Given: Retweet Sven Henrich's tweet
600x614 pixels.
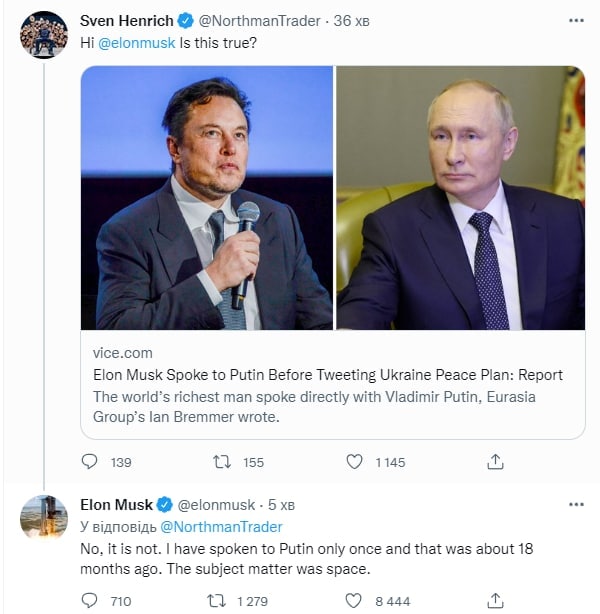Looking at the screenshot, I should (x=225, y=462).
